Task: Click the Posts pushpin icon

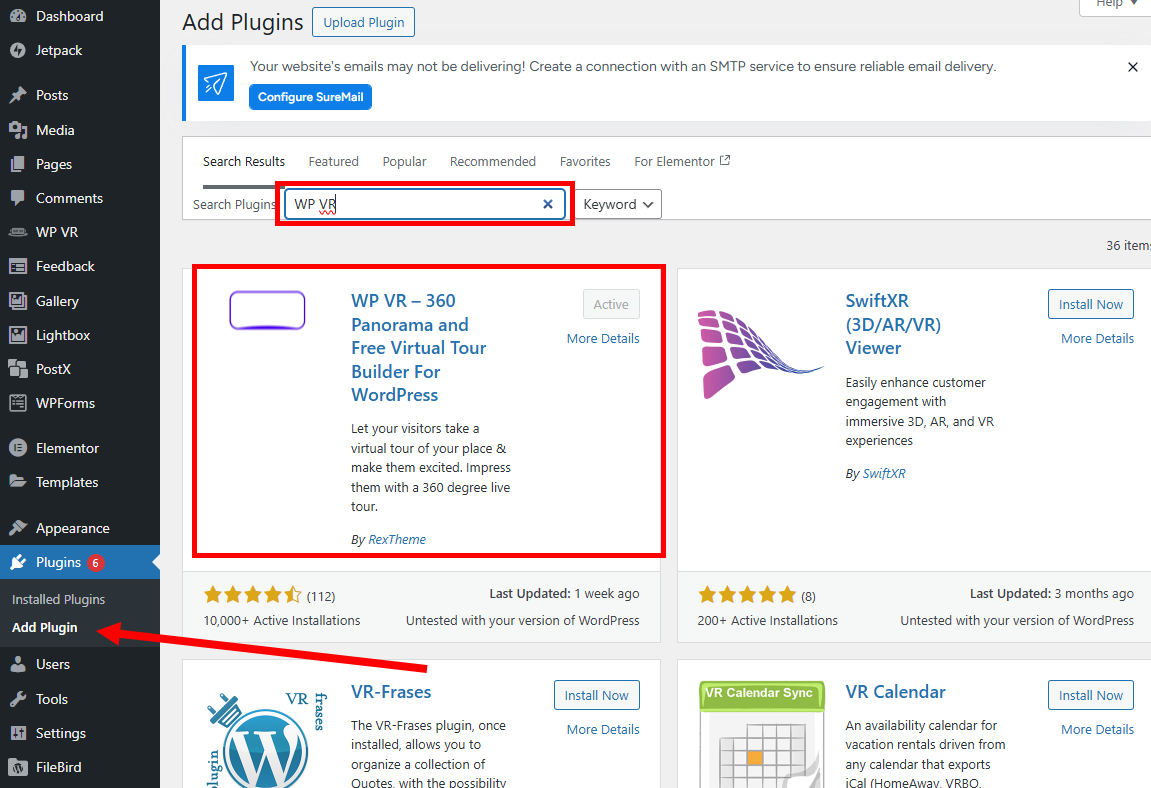Action: 18,95
